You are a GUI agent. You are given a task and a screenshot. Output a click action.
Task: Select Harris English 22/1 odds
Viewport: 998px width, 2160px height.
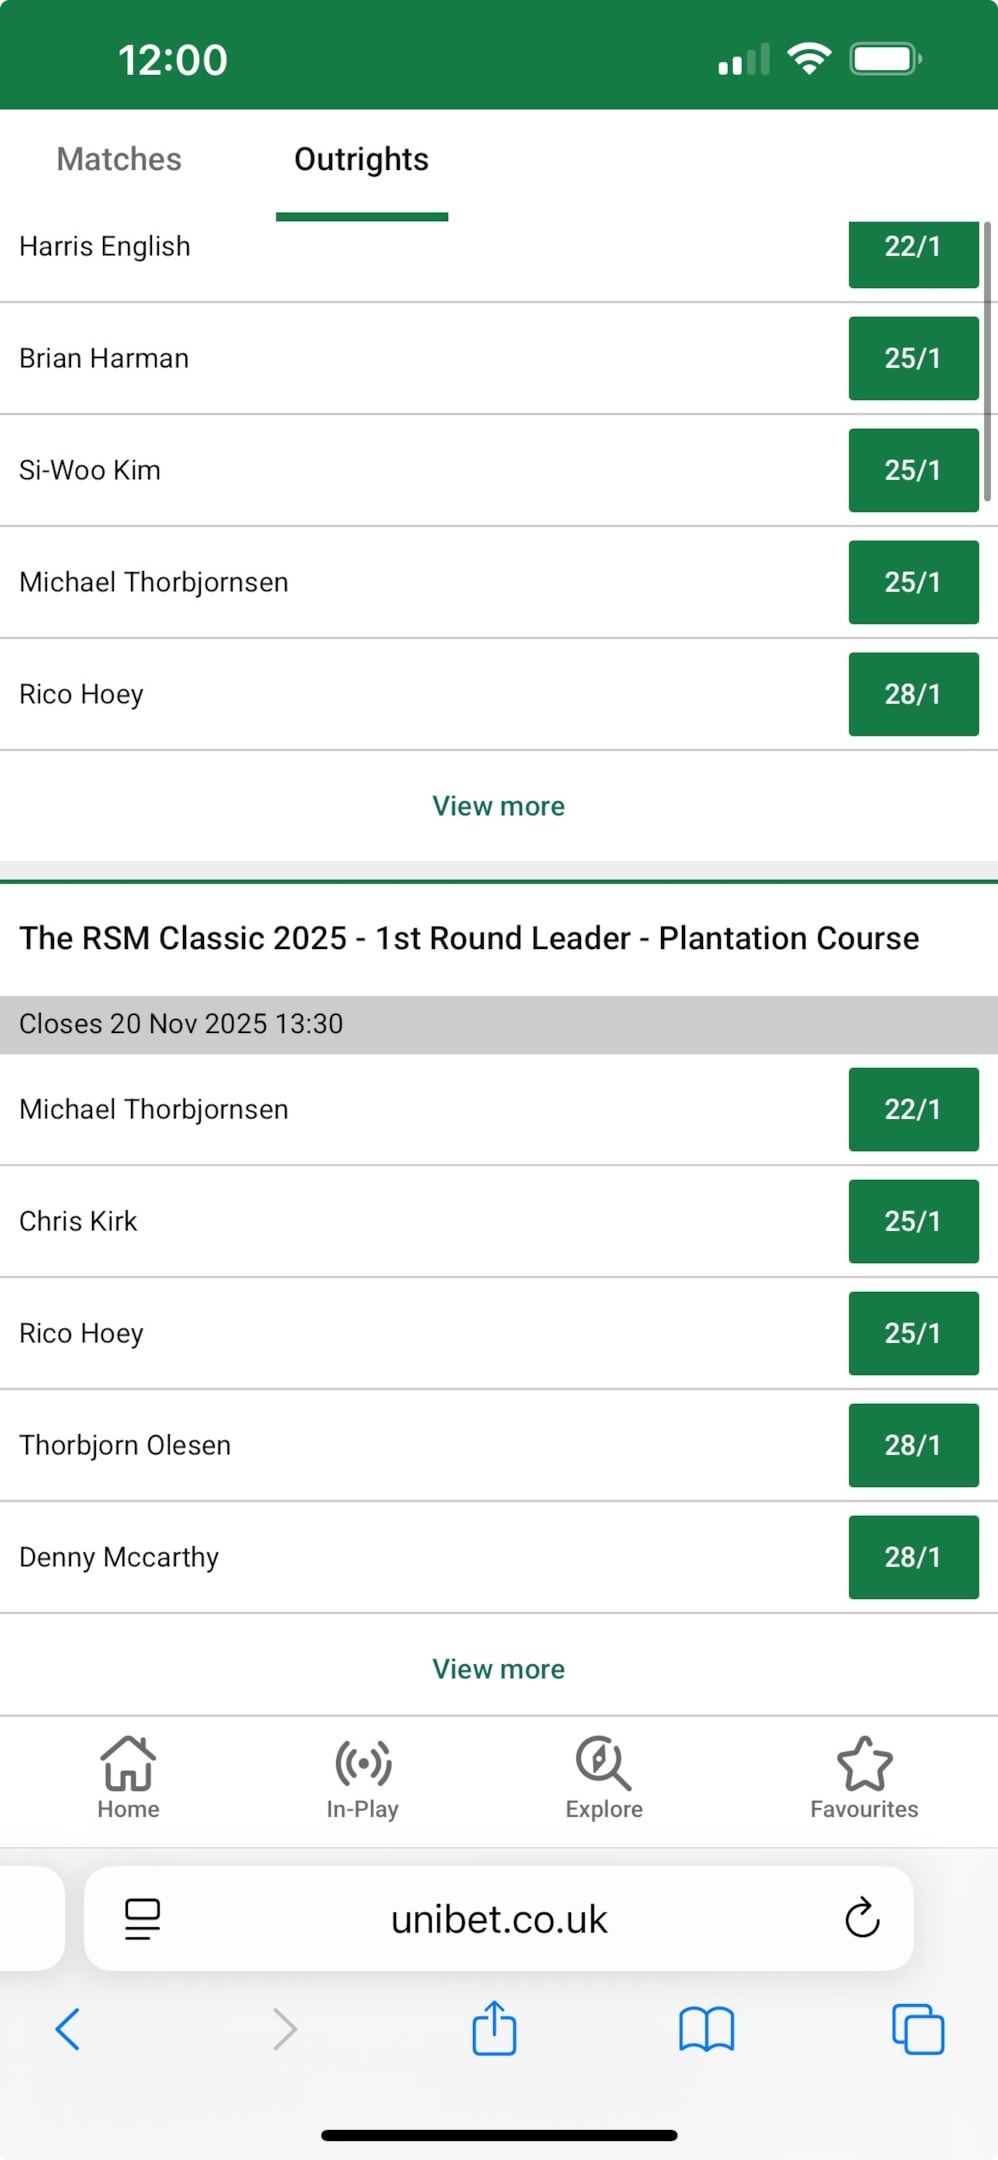pos(913,250)
